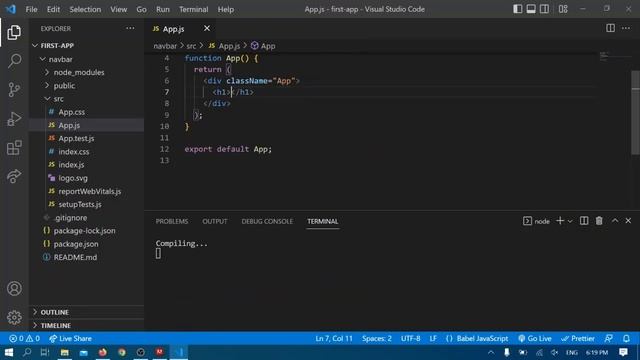This screenshot has height=360, width=640.
Task: Split the editor to the right
Action: 610,28
